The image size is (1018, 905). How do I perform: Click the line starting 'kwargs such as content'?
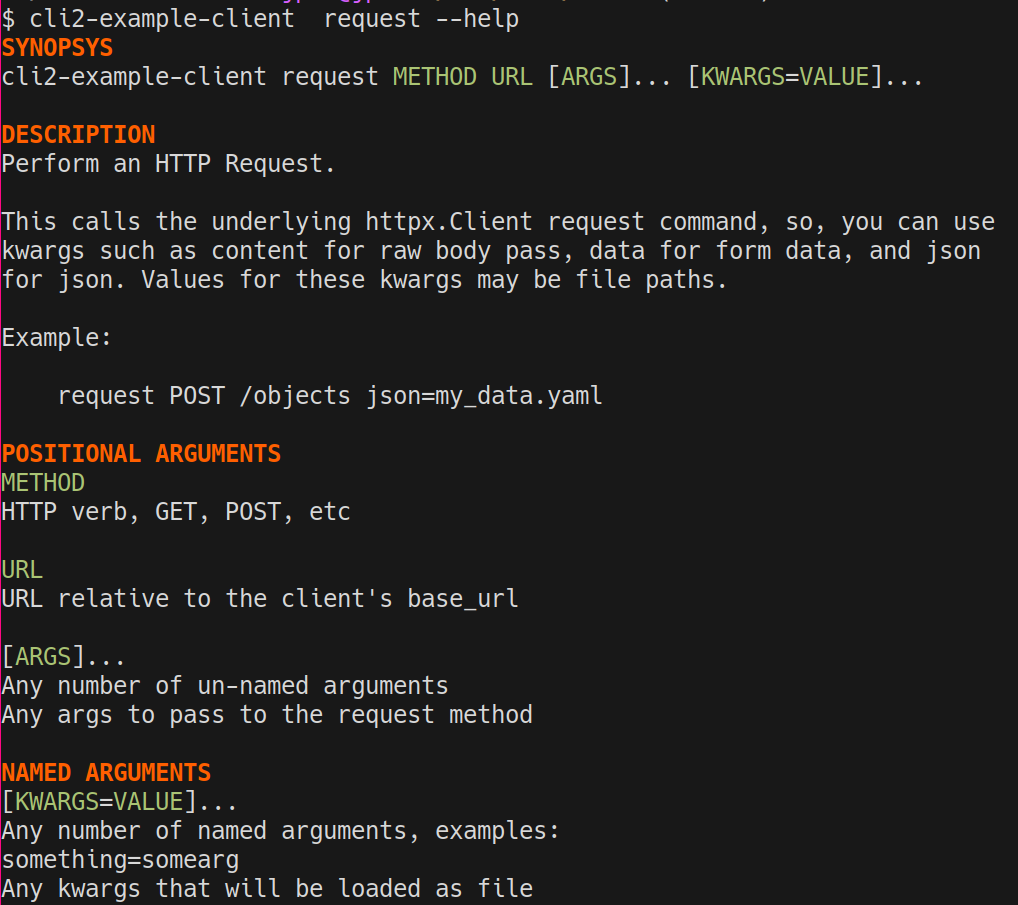491,251
